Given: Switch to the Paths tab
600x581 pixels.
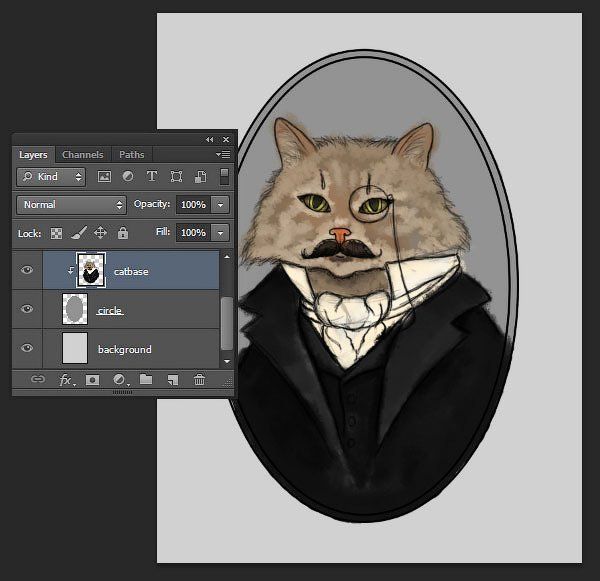Looking at the screenshot, I should coord(132,155).
